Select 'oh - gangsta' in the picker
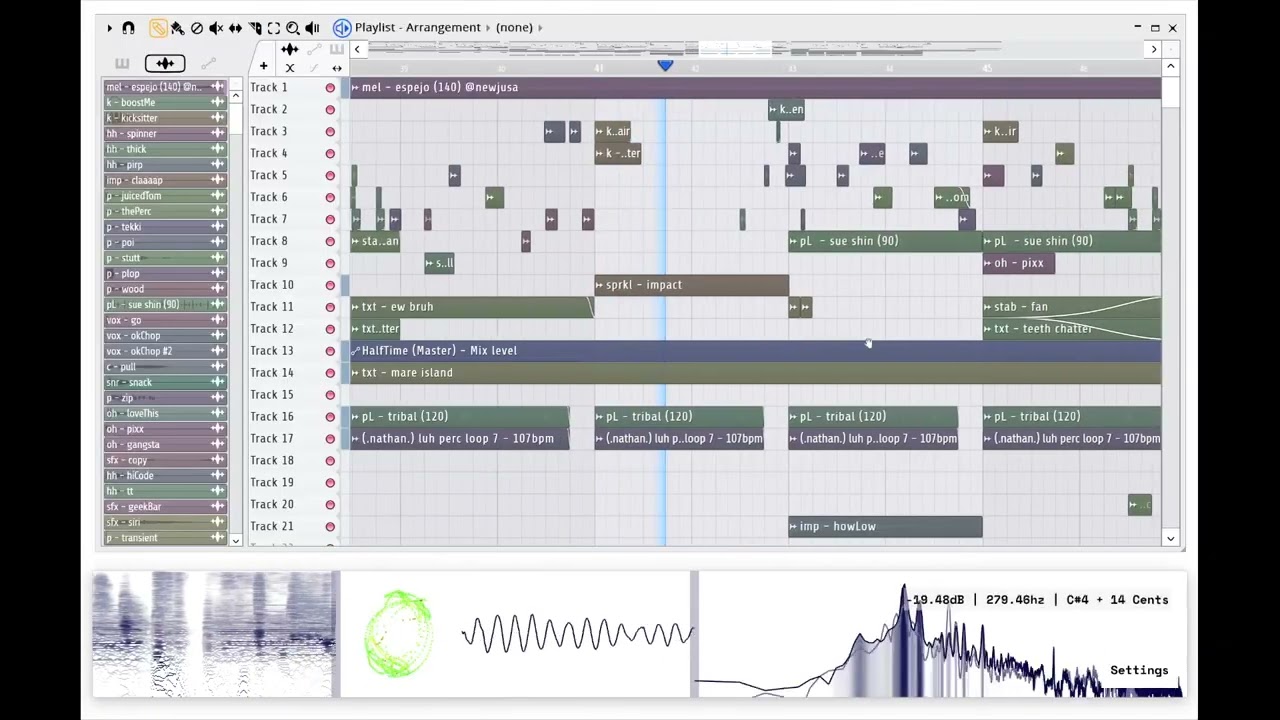1280x720 pixels. click(x=165, y=445)
